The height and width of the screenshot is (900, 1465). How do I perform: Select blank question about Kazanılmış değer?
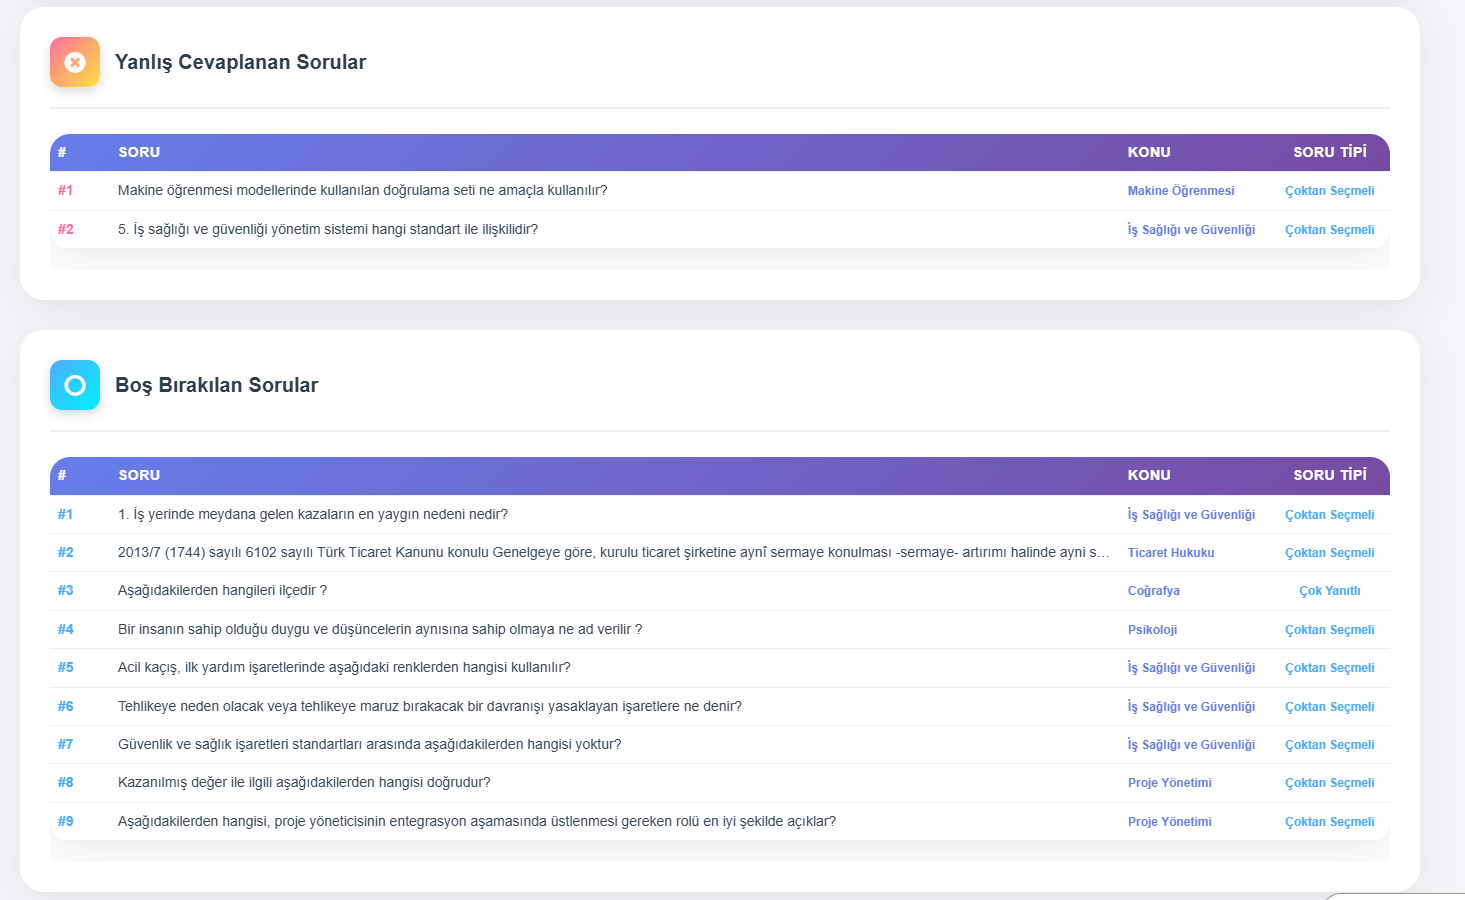click(x=304, y=782)
